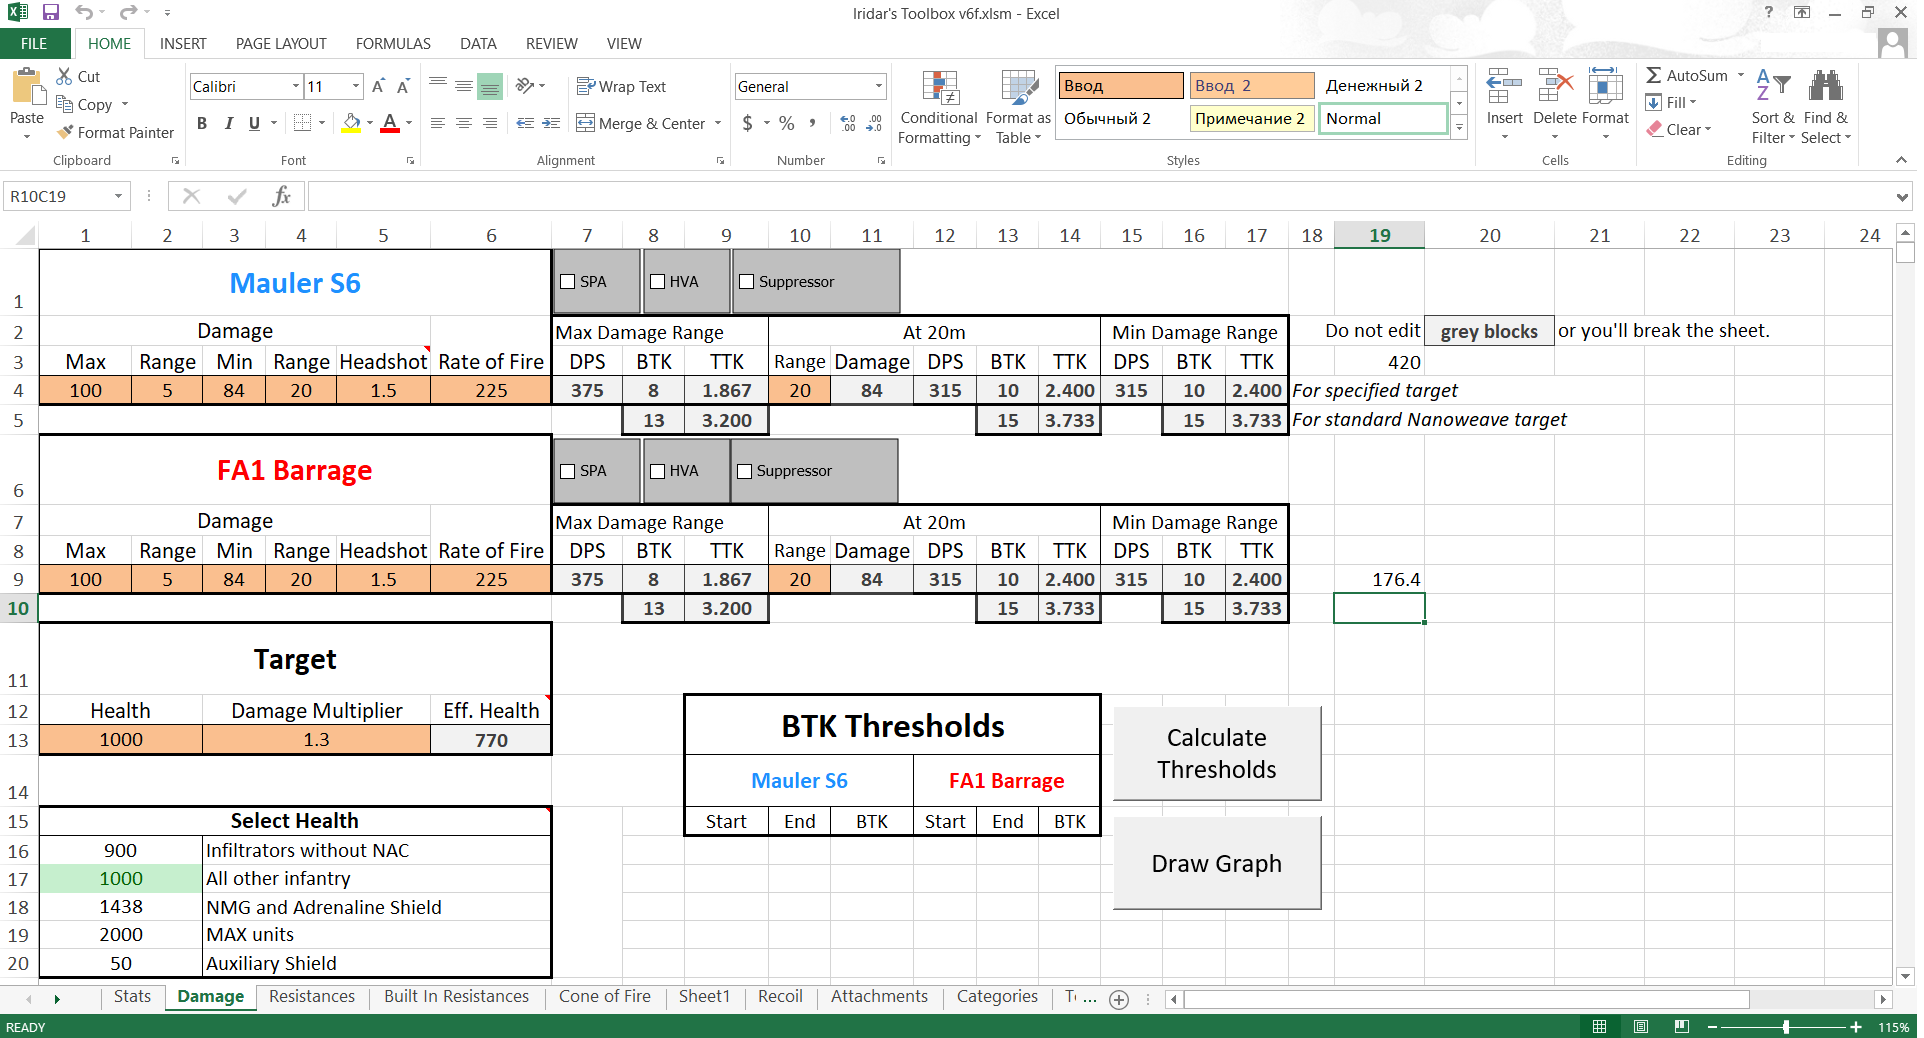Expand the formula bar
Viewport: 1924px width, 1038px height.
tap(1902, 197)
